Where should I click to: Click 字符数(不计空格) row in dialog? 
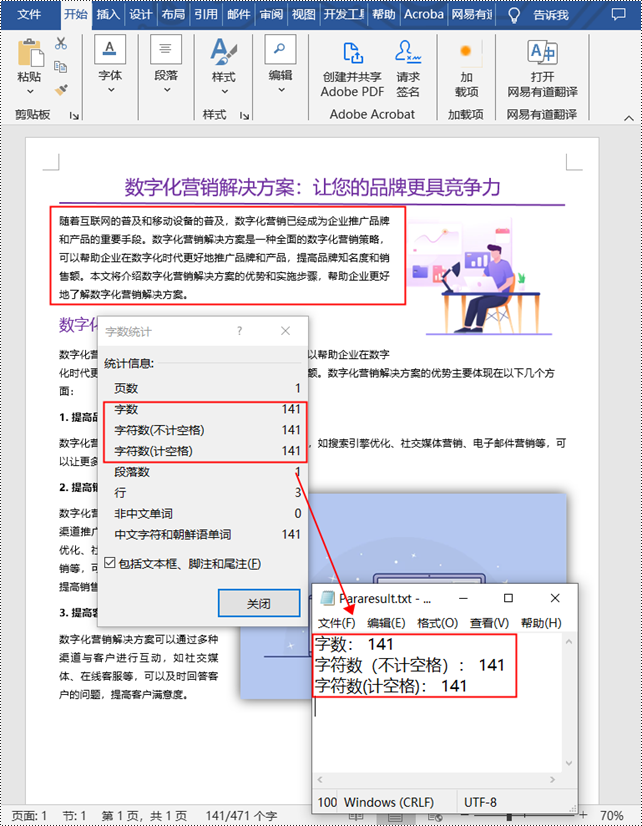207,430
